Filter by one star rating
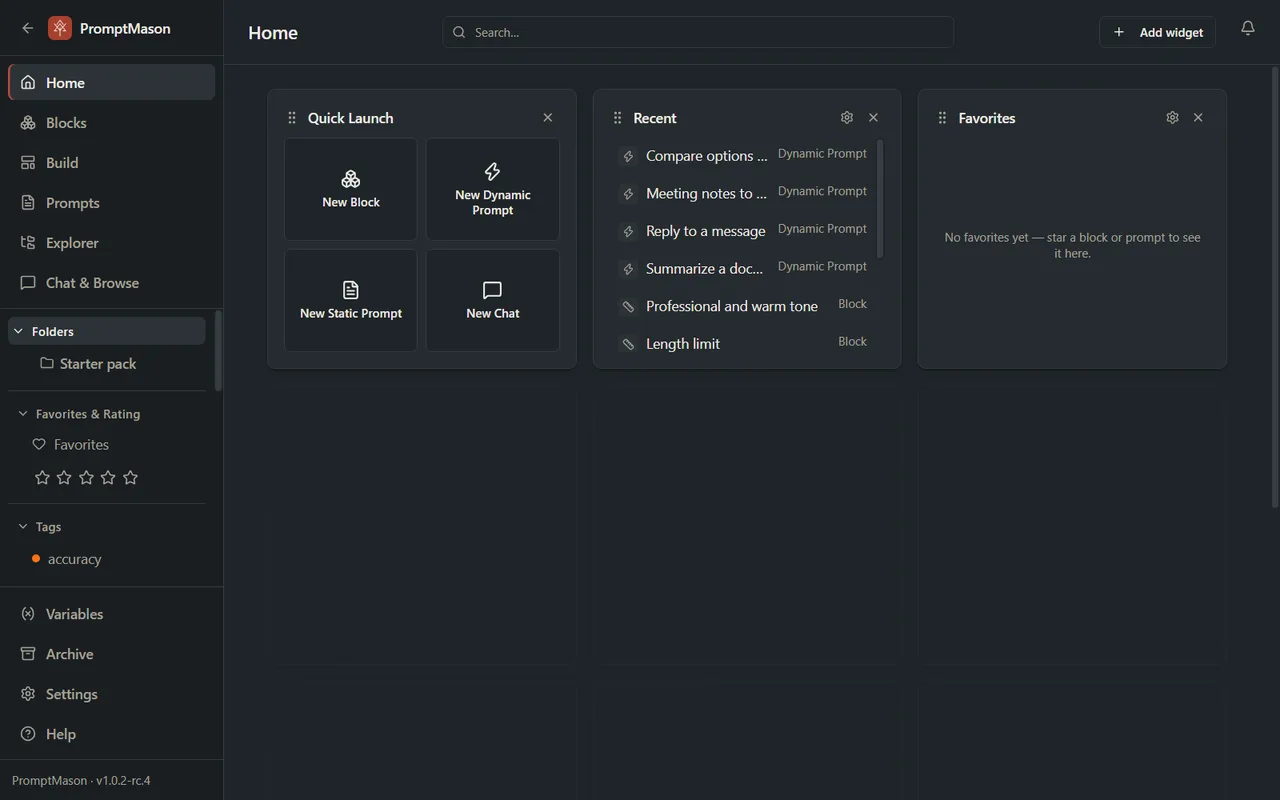 pyautogui.click(x=42, y=478)
